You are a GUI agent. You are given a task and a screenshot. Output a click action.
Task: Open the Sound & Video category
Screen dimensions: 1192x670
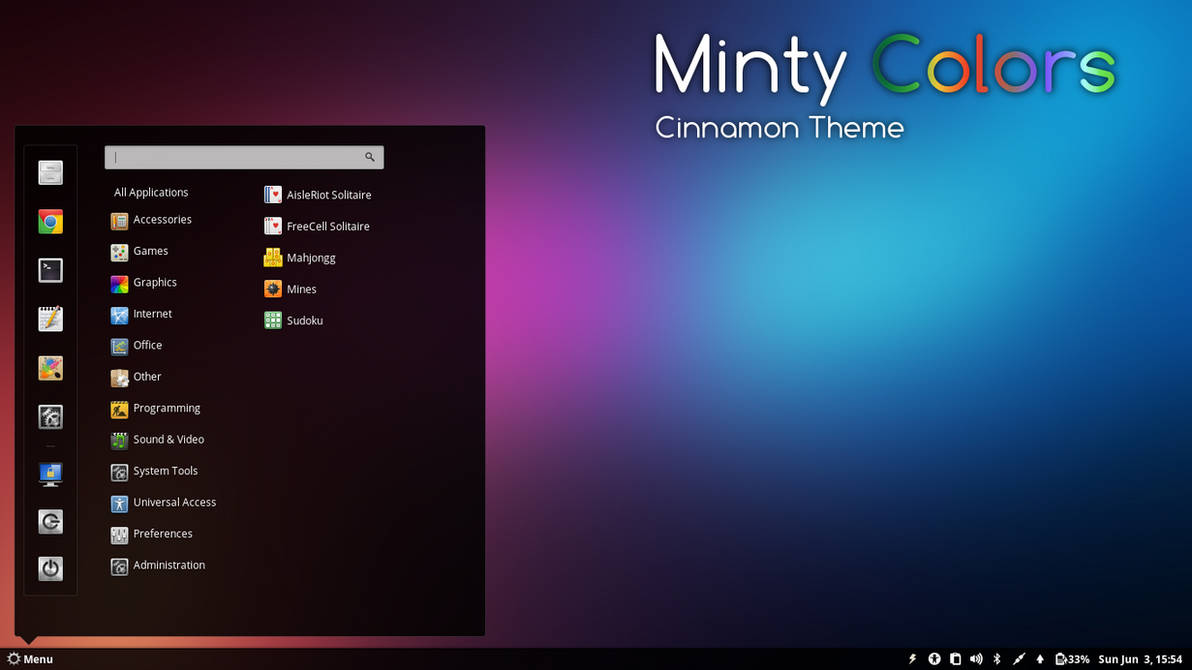(x=157, y=440)
